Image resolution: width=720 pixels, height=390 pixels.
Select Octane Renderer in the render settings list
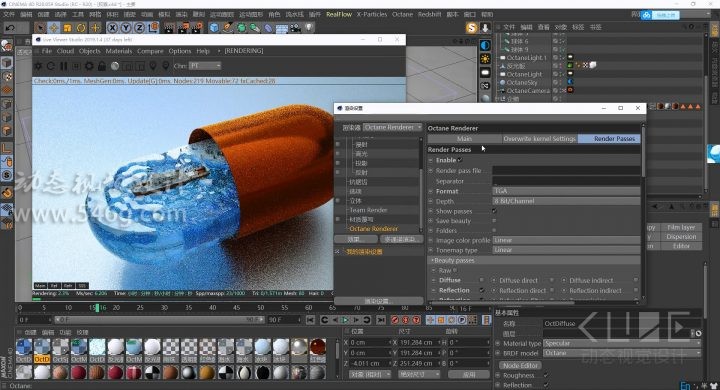(x=373, y=229)
